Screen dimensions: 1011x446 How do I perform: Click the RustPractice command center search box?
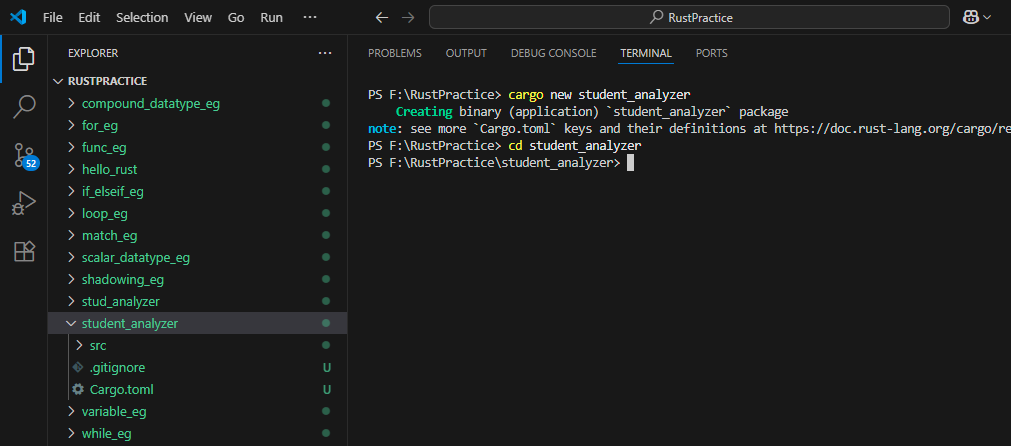coord(689,17)
